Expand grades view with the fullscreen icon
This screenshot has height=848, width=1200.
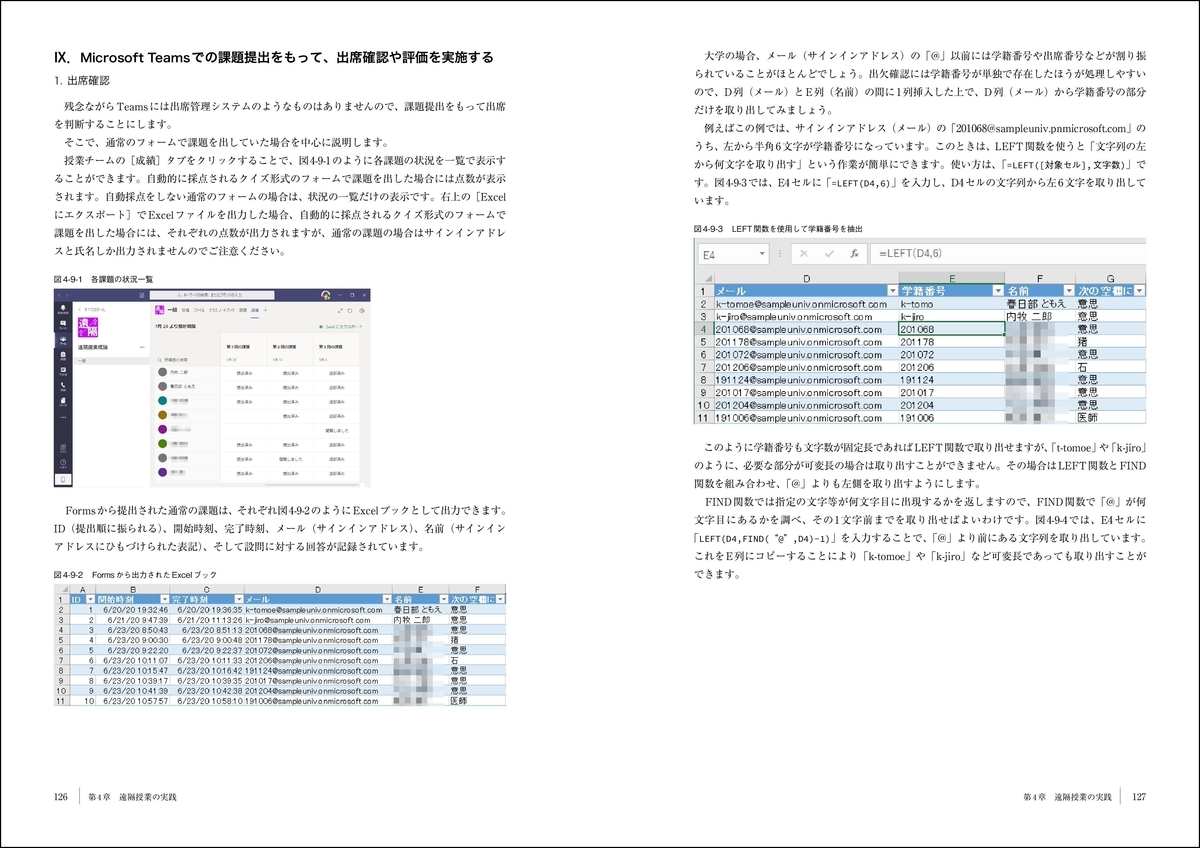point(340,310)
